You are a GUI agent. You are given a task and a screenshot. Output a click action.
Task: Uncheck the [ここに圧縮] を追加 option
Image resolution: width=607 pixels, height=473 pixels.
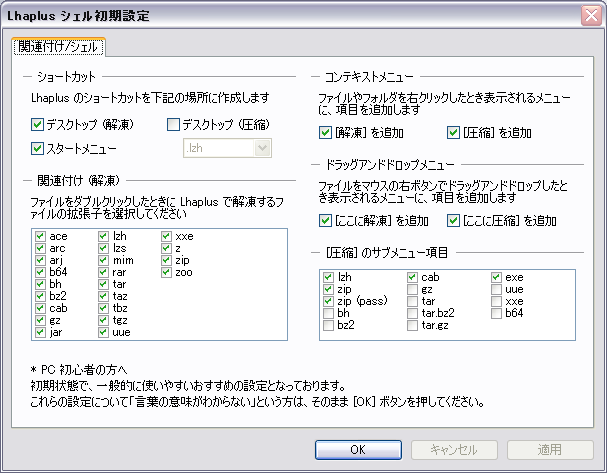[x=453, y=221]
